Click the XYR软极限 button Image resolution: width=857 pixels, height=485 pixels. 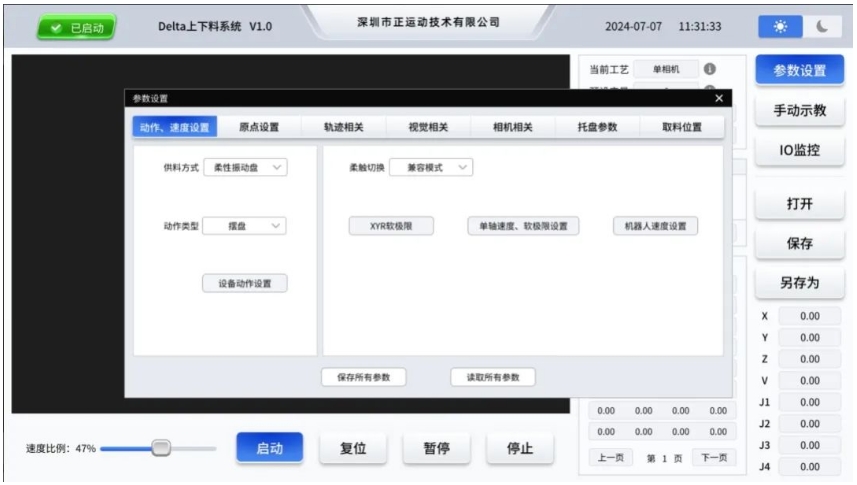[391, 226]
